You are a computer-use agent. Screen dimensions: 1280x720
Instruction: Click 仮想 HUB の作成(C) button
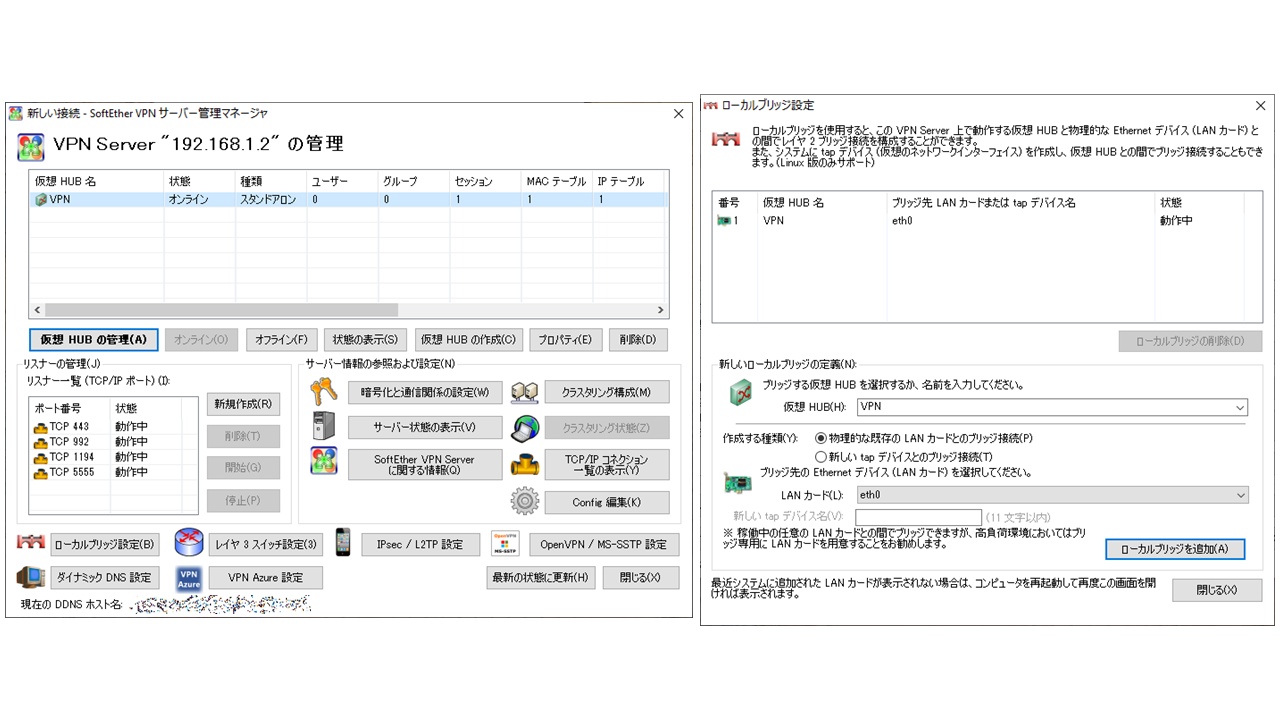[x=468, y=340]
